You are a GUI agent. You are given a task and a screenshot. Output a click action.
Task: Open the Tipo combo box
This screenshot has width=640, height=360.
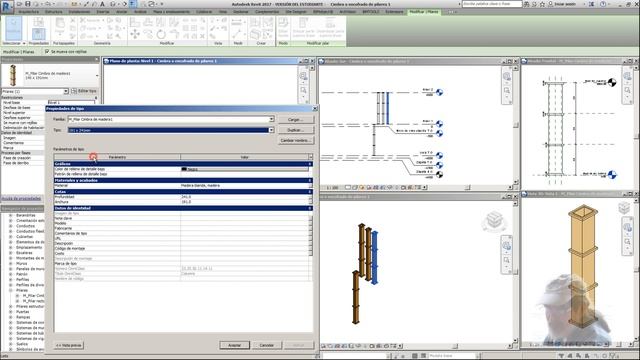(x=171, y=130)
